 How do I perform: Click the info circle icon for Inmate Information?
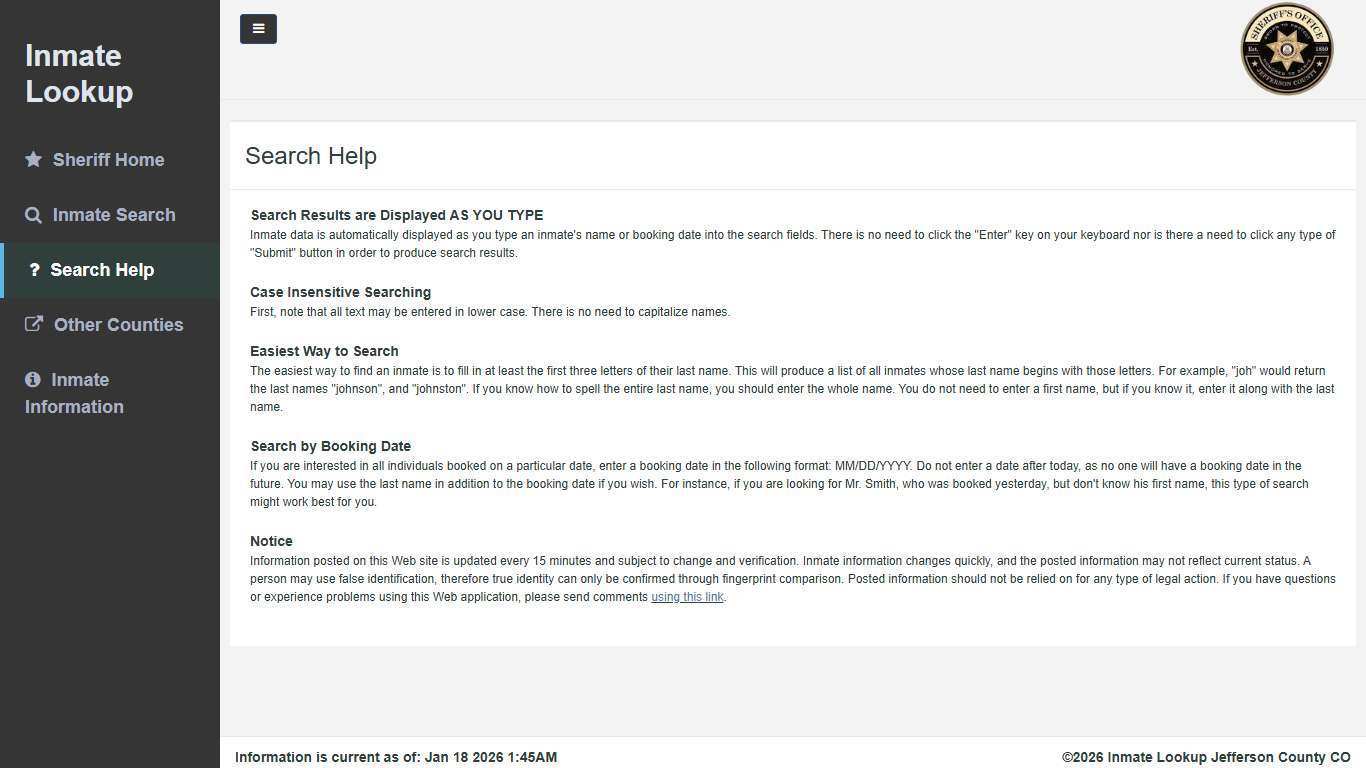click(x=33, y=380)
